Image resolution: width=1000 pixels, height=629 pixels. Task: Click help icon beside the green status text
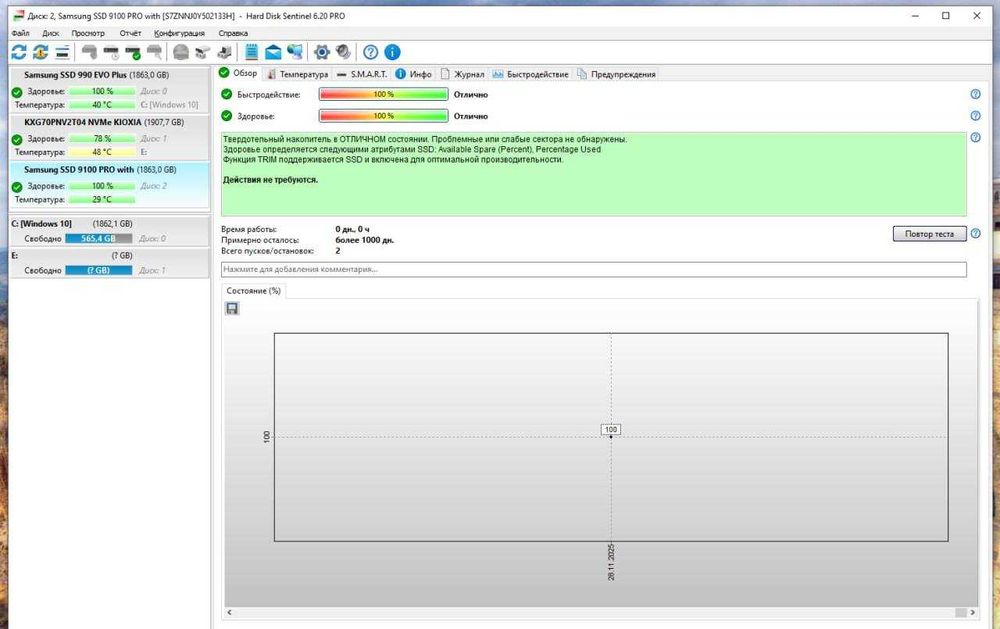[975, 138]
